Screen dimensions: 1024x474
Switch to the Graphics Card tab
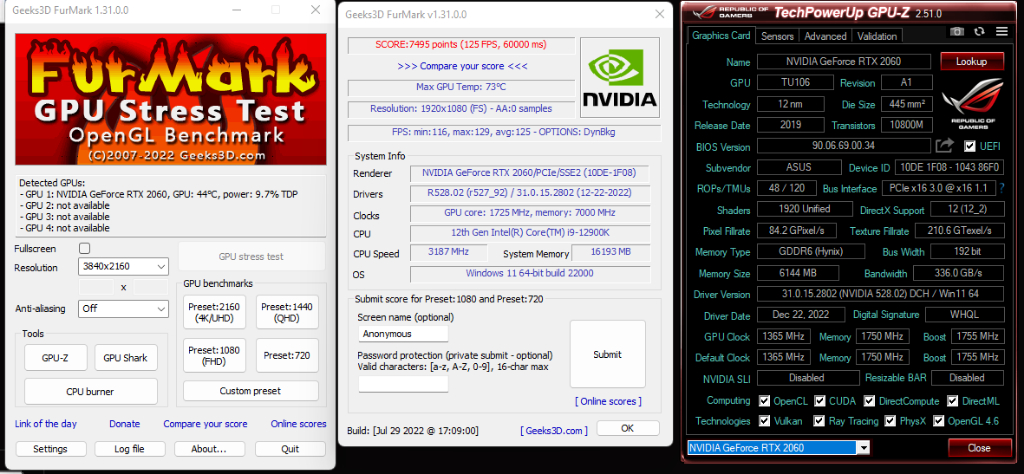(721, 35)
